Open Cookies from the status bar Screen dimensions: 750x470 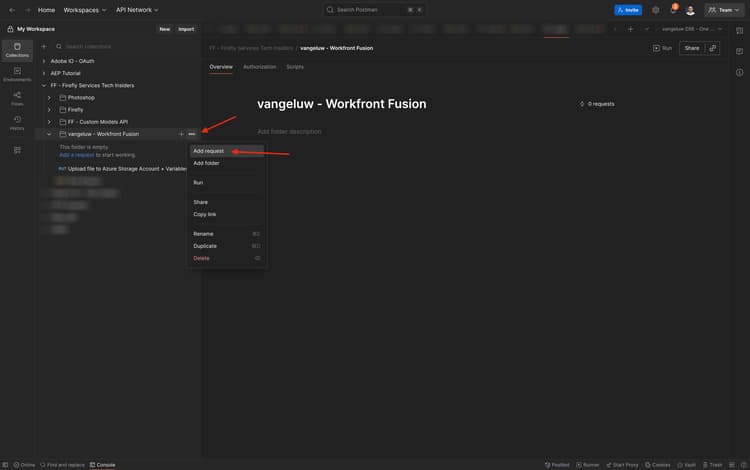coord(658,465)
